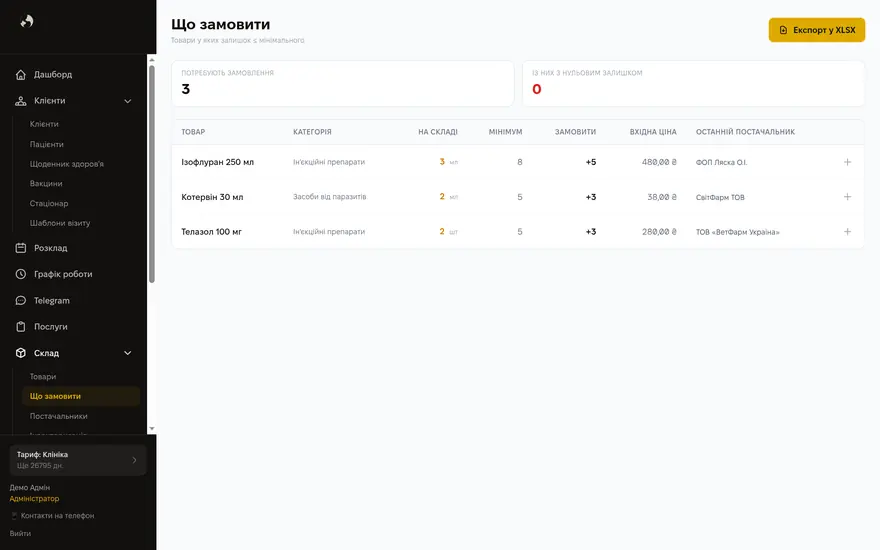Click Засоби від паразитів category cell
The height and width of the screenshot is (550, 880).
[329, 197]
